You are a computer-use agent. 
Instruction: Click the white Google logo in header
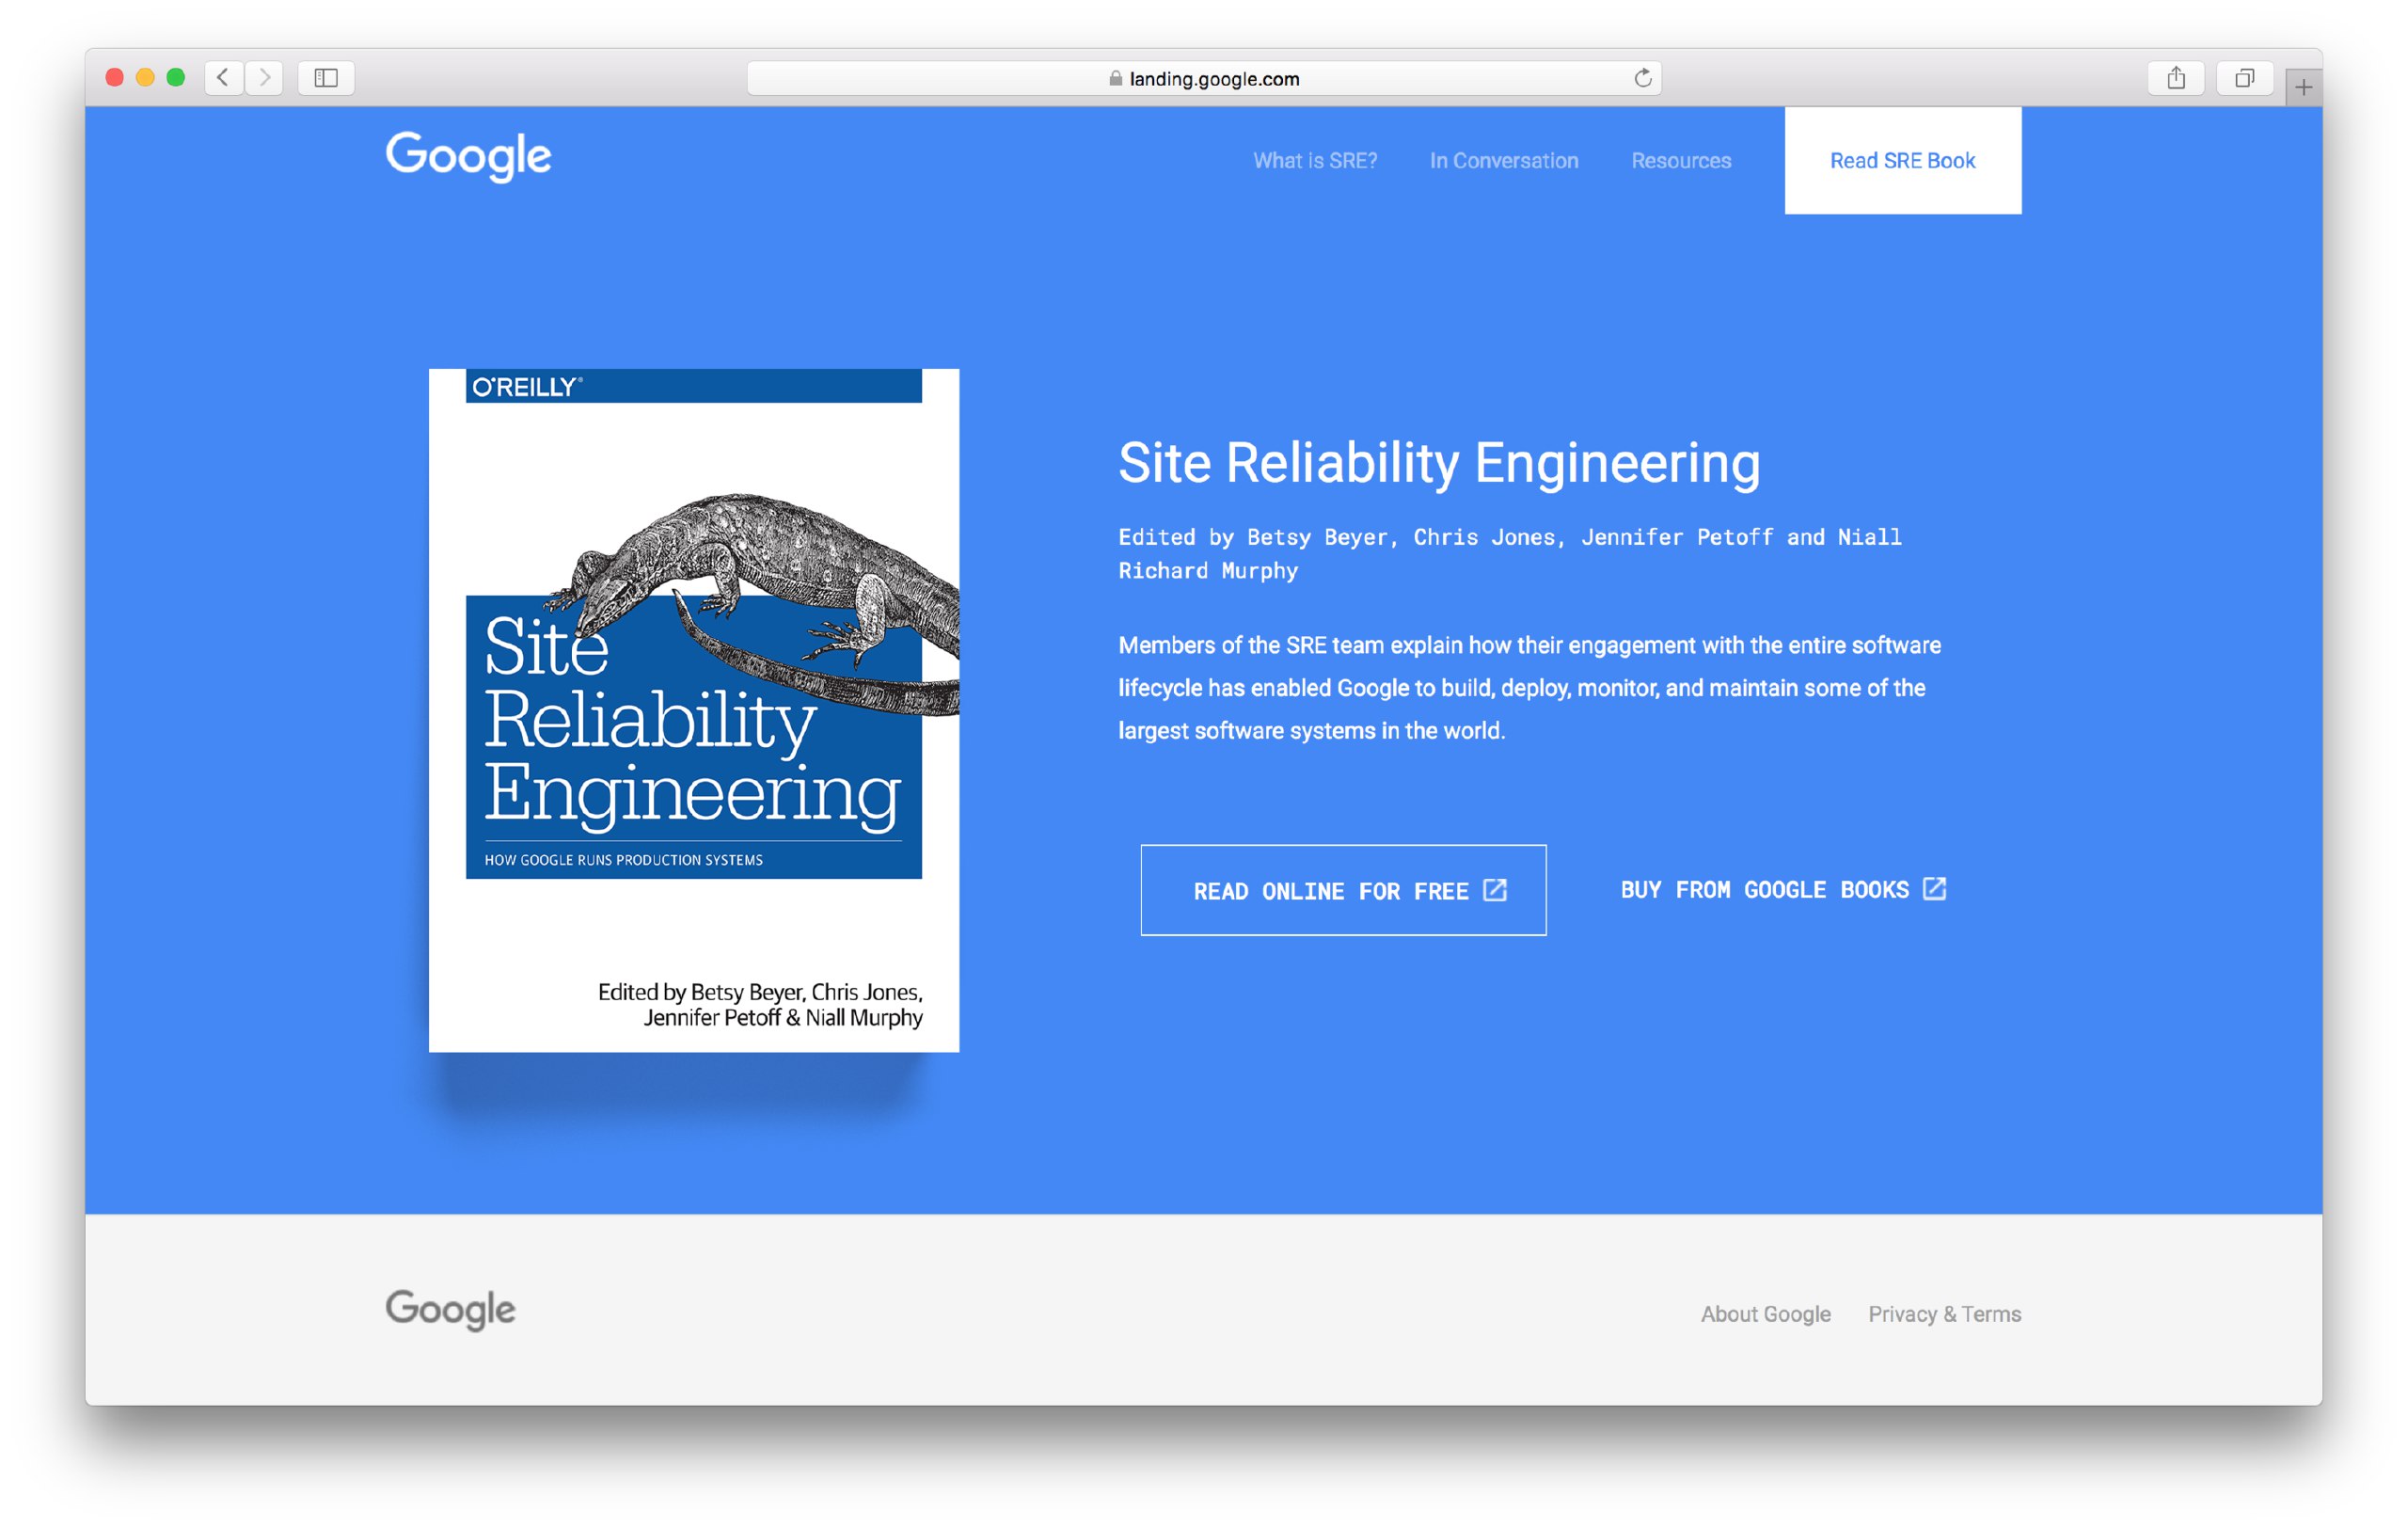[468, 157]
